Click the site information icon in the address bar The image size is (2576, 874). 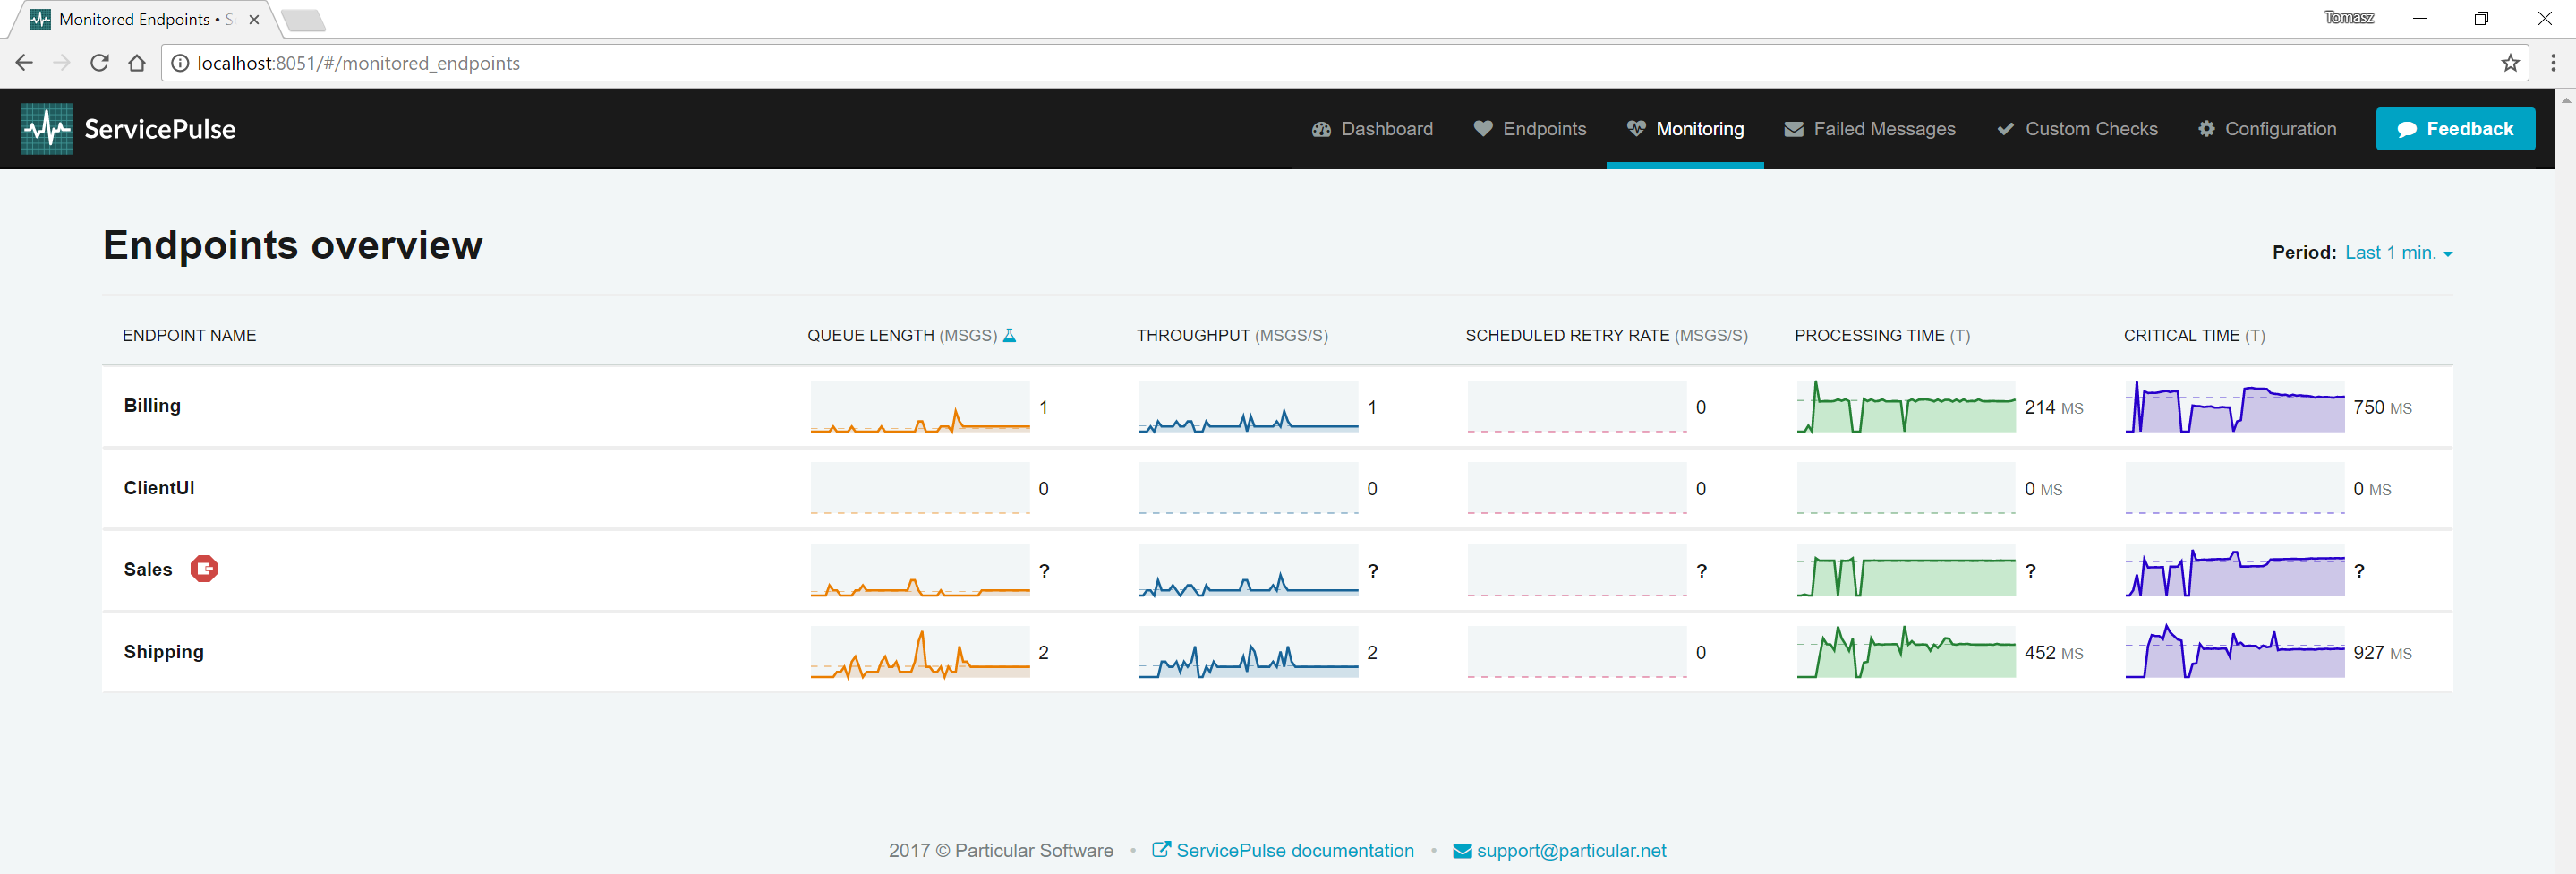point(180,63)
